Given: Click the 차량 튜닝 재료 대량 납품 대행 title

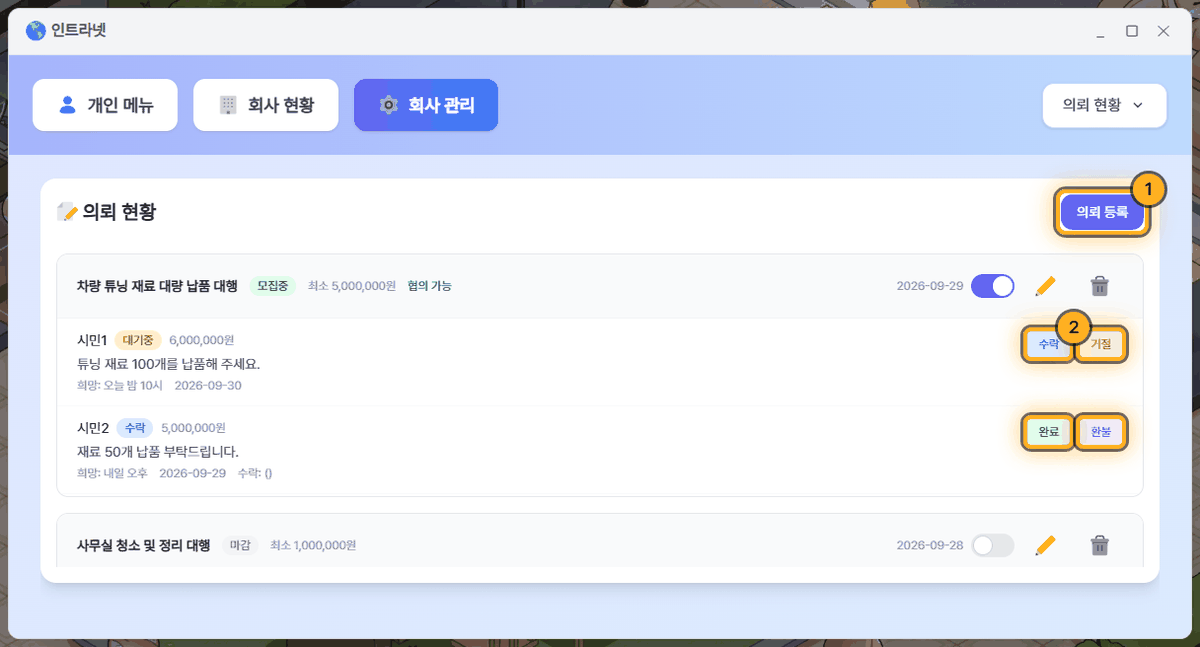Looking at the screenshot, I should (157, 286).
